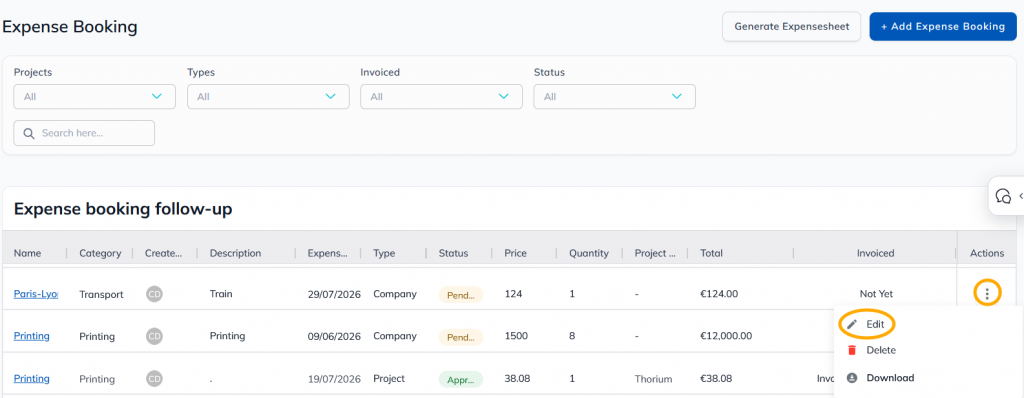Click the €124.00 total cell
The height and width of the screenshot is (398, 1024).
tap(719, 294)
